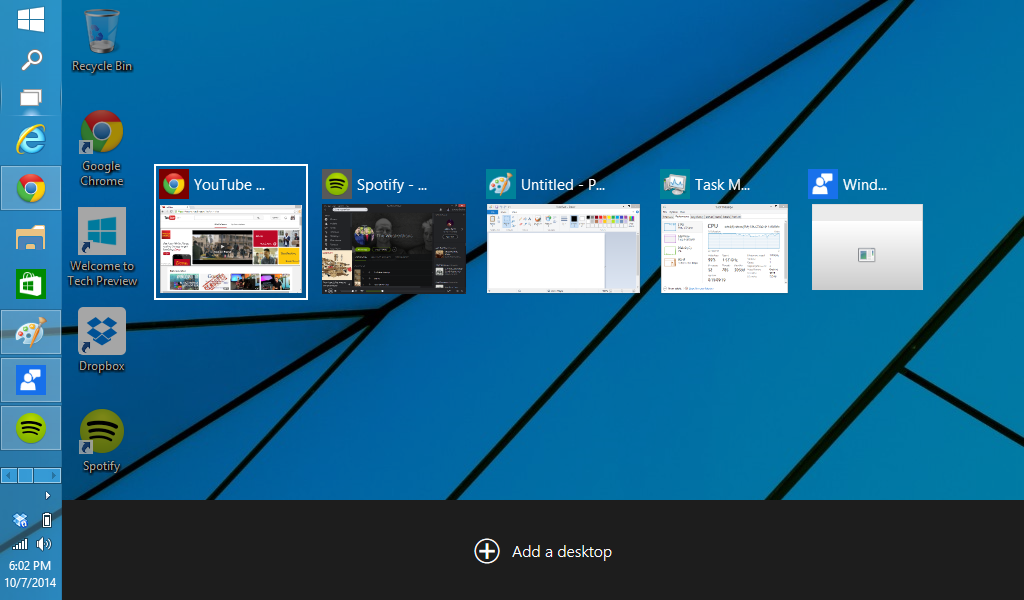Open the network signal tray icon

[x=20, y=544]
